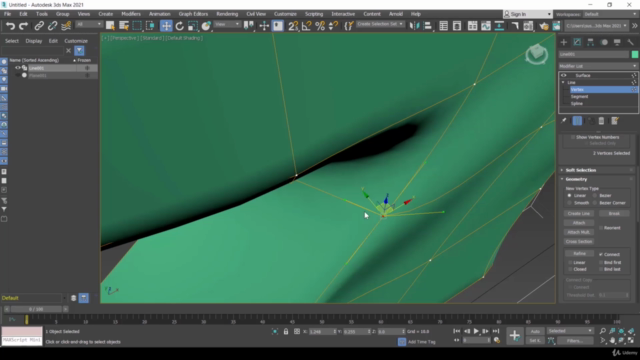Viewport: 640px width, 360px height.
Task: Click the Refine button
Action: tap(579, 254)
